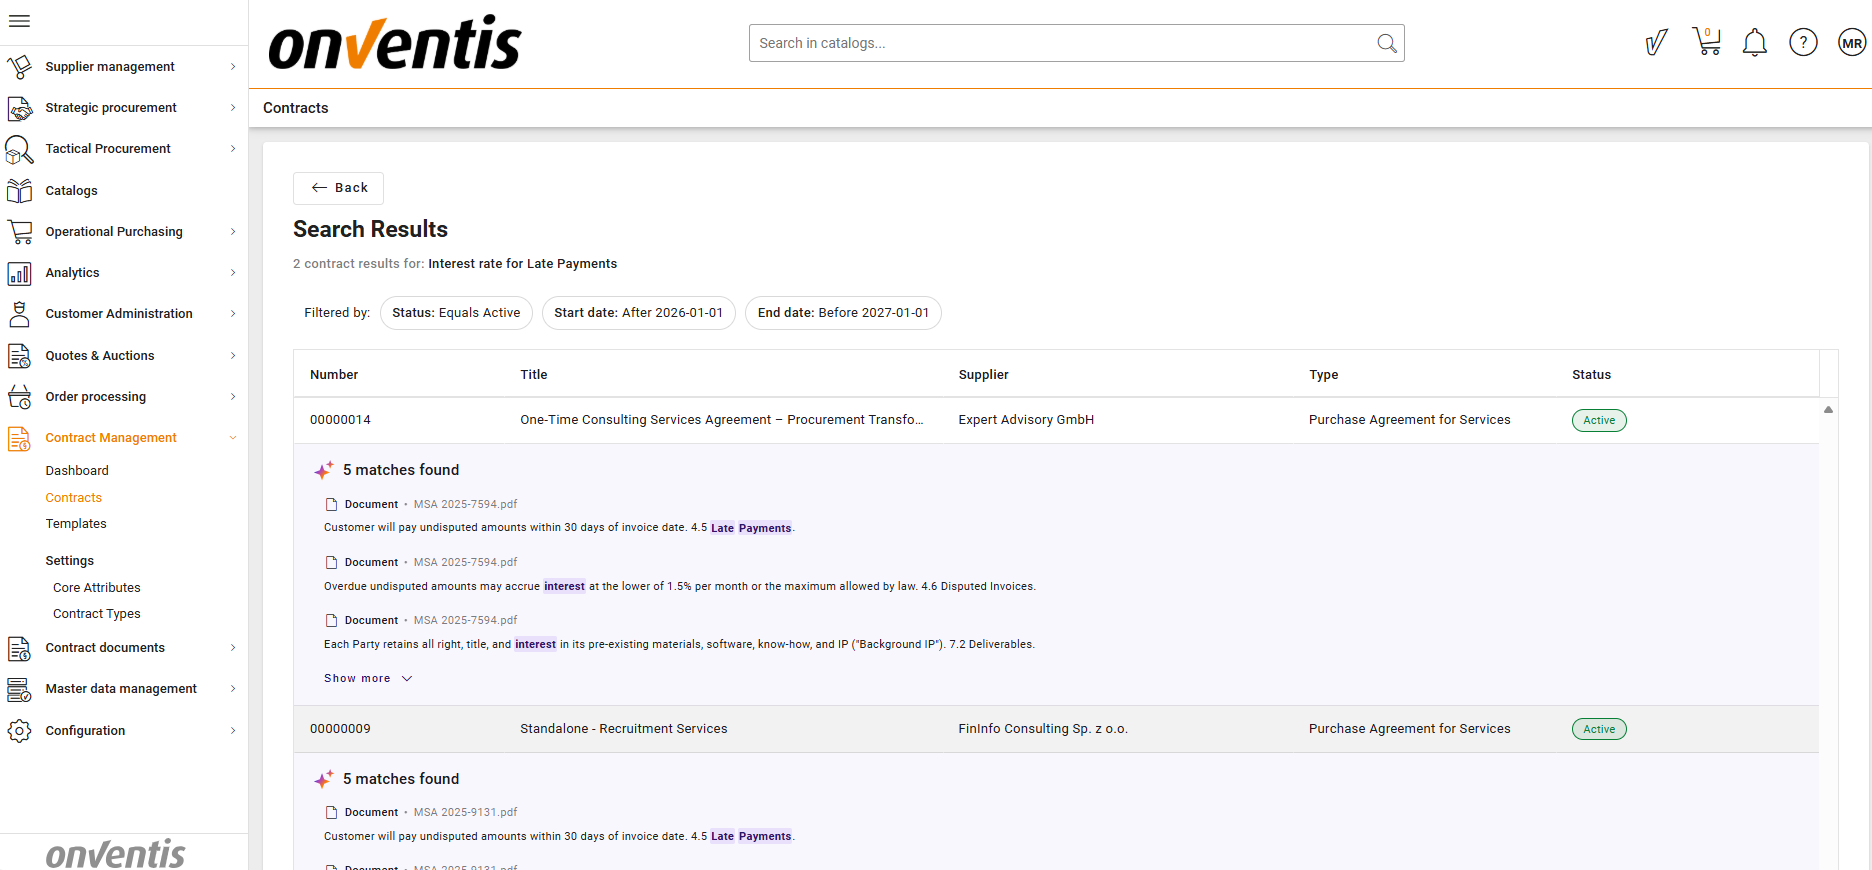Open the MR user profile avatar

(1851, 43)
